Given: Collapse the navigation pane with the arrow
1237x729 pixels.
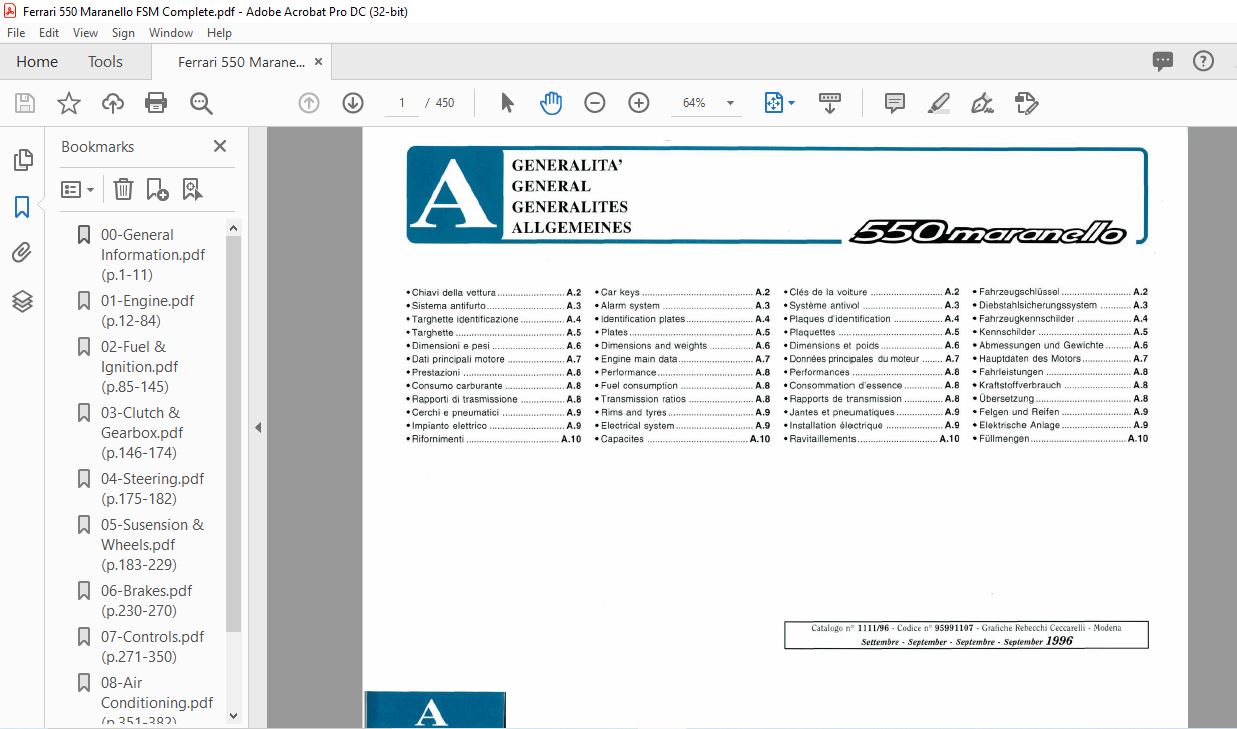Looking at the screenshot, I should click(x=257, y=427).
